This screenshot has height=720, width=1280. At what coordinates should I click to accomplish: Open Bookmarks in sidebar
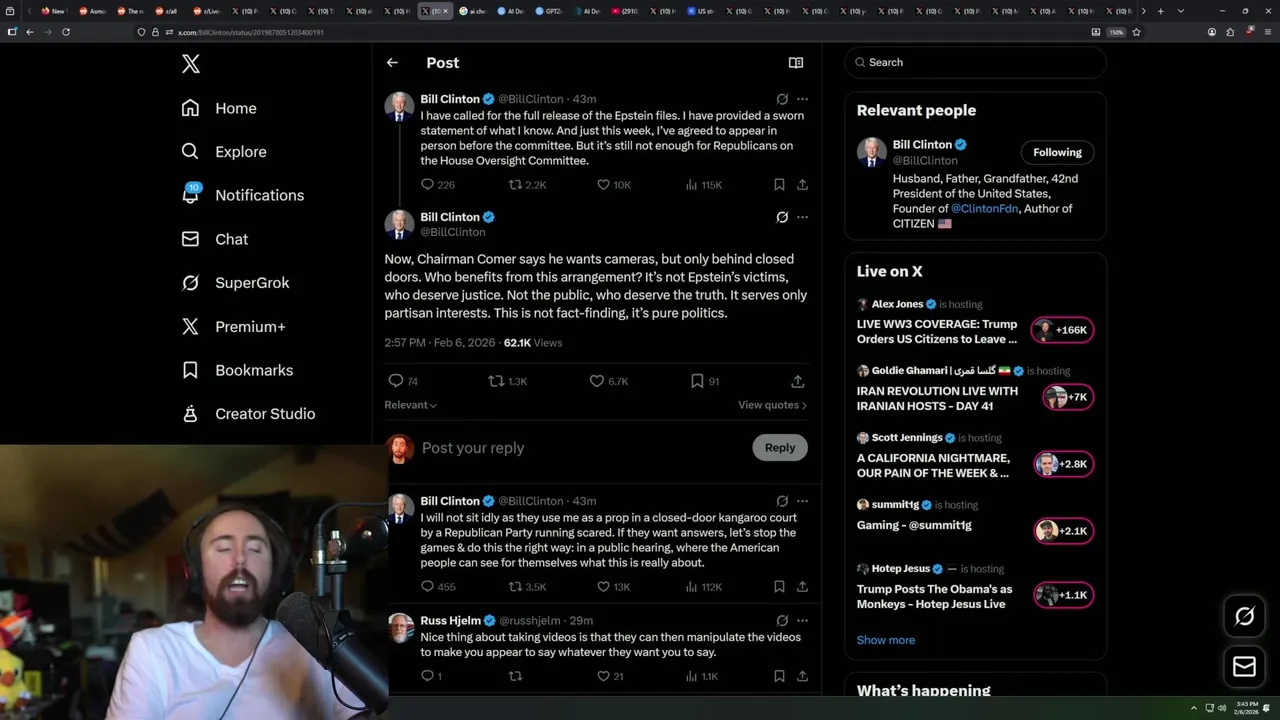click(x=237, y=370)
